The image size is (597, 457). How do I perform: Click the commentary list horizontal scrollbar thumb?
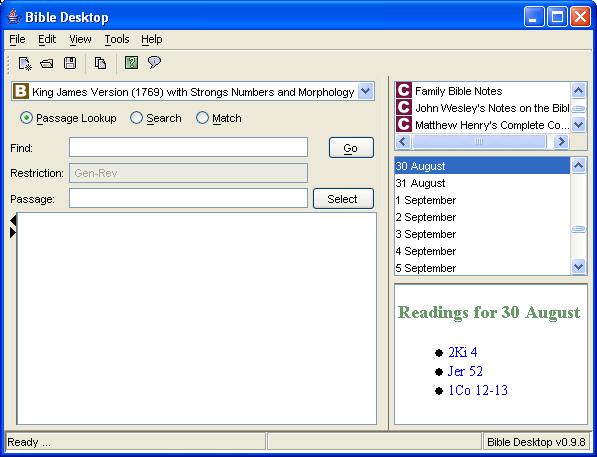[x=479, y=142]
